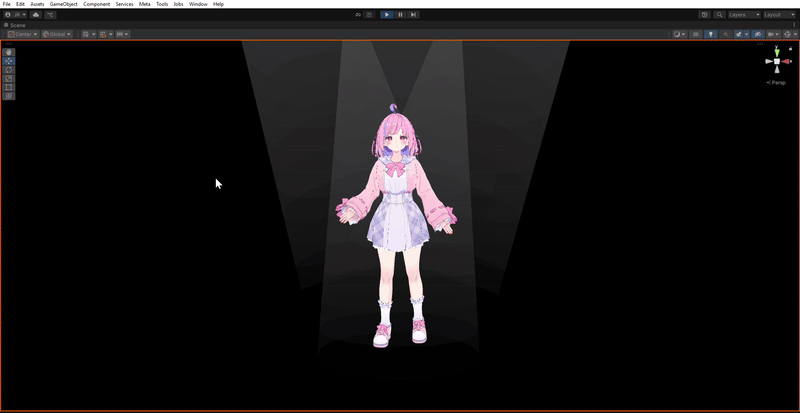Open the Global handle rotation dropdown
The height and width of the screenshot is (413, 800).
[57, 34]
